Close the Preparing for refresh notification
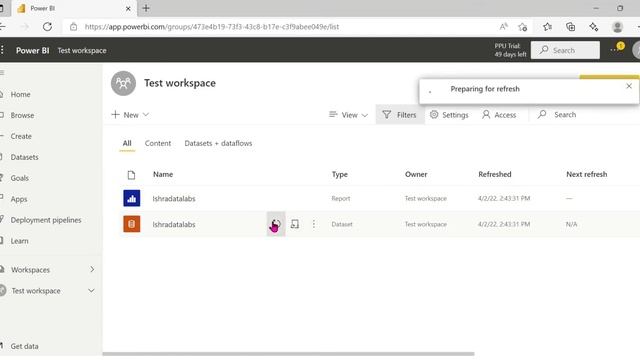 coord(629,86)
